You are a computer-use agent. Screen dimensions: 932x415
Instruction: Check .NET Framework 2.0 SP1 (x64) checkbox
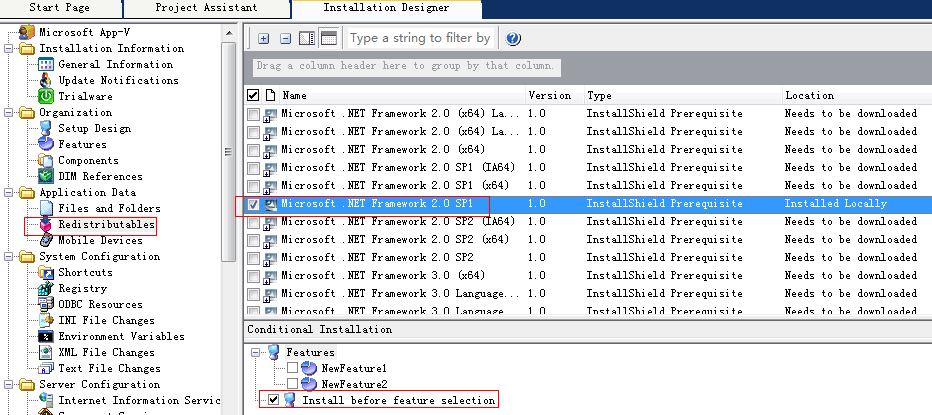click(x=254, y=186)
